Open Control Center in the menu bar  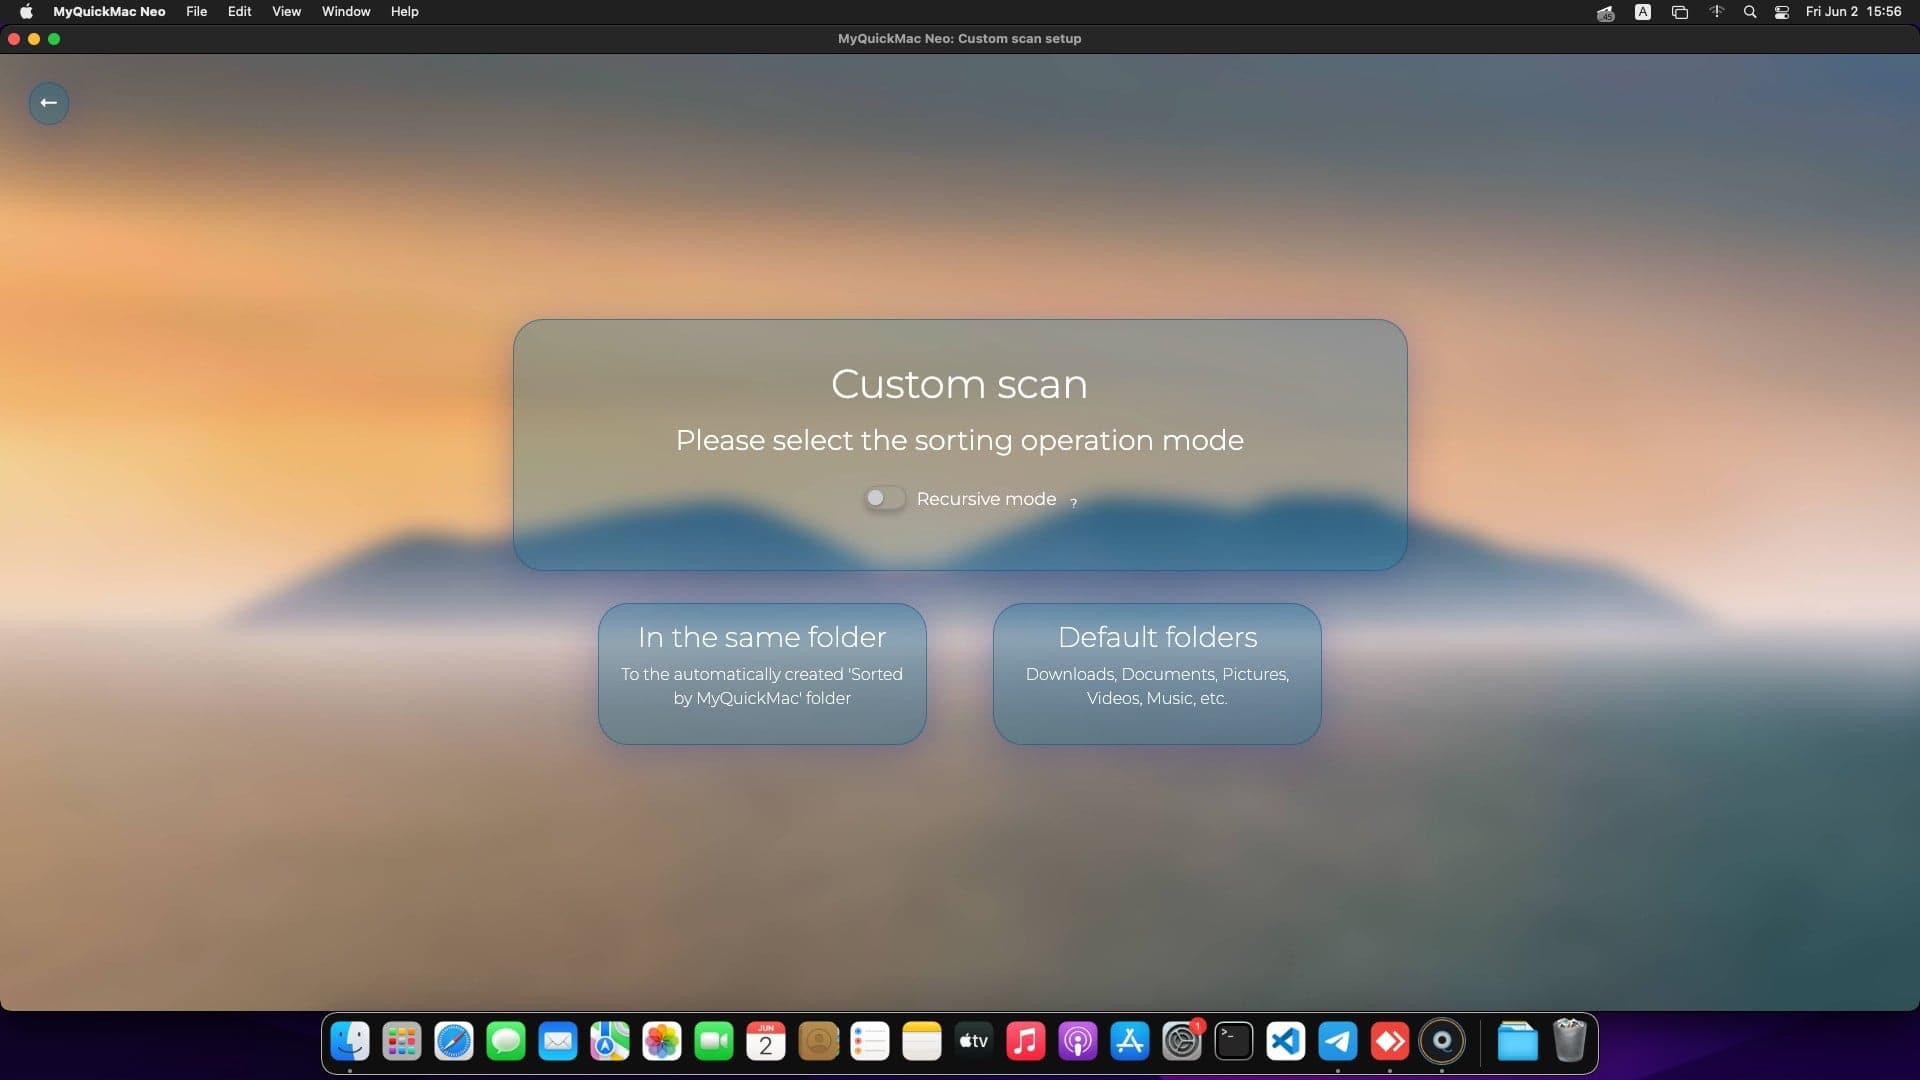point(1782,12)
